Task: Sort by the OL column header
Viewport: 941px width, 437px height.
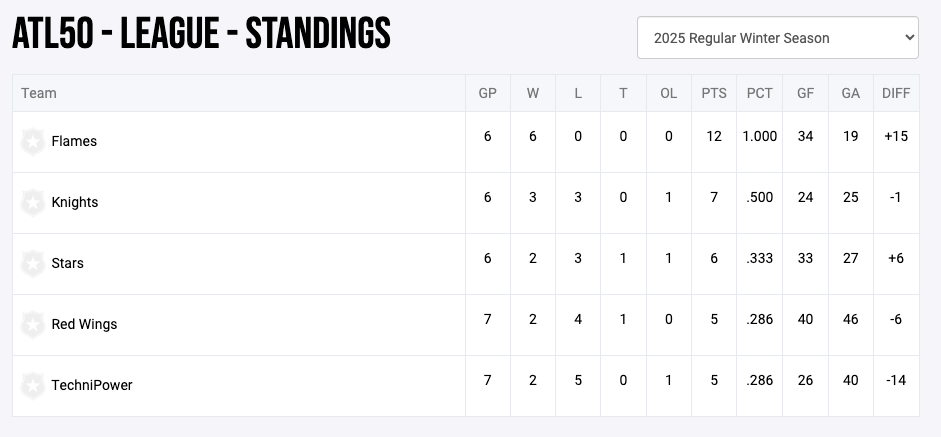Action: tap(669, 93)
